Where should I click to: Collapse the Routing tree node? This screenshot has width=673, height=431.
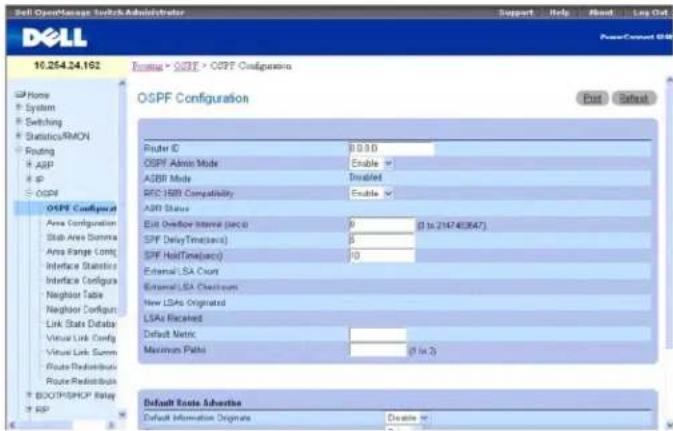coord(19,150)
